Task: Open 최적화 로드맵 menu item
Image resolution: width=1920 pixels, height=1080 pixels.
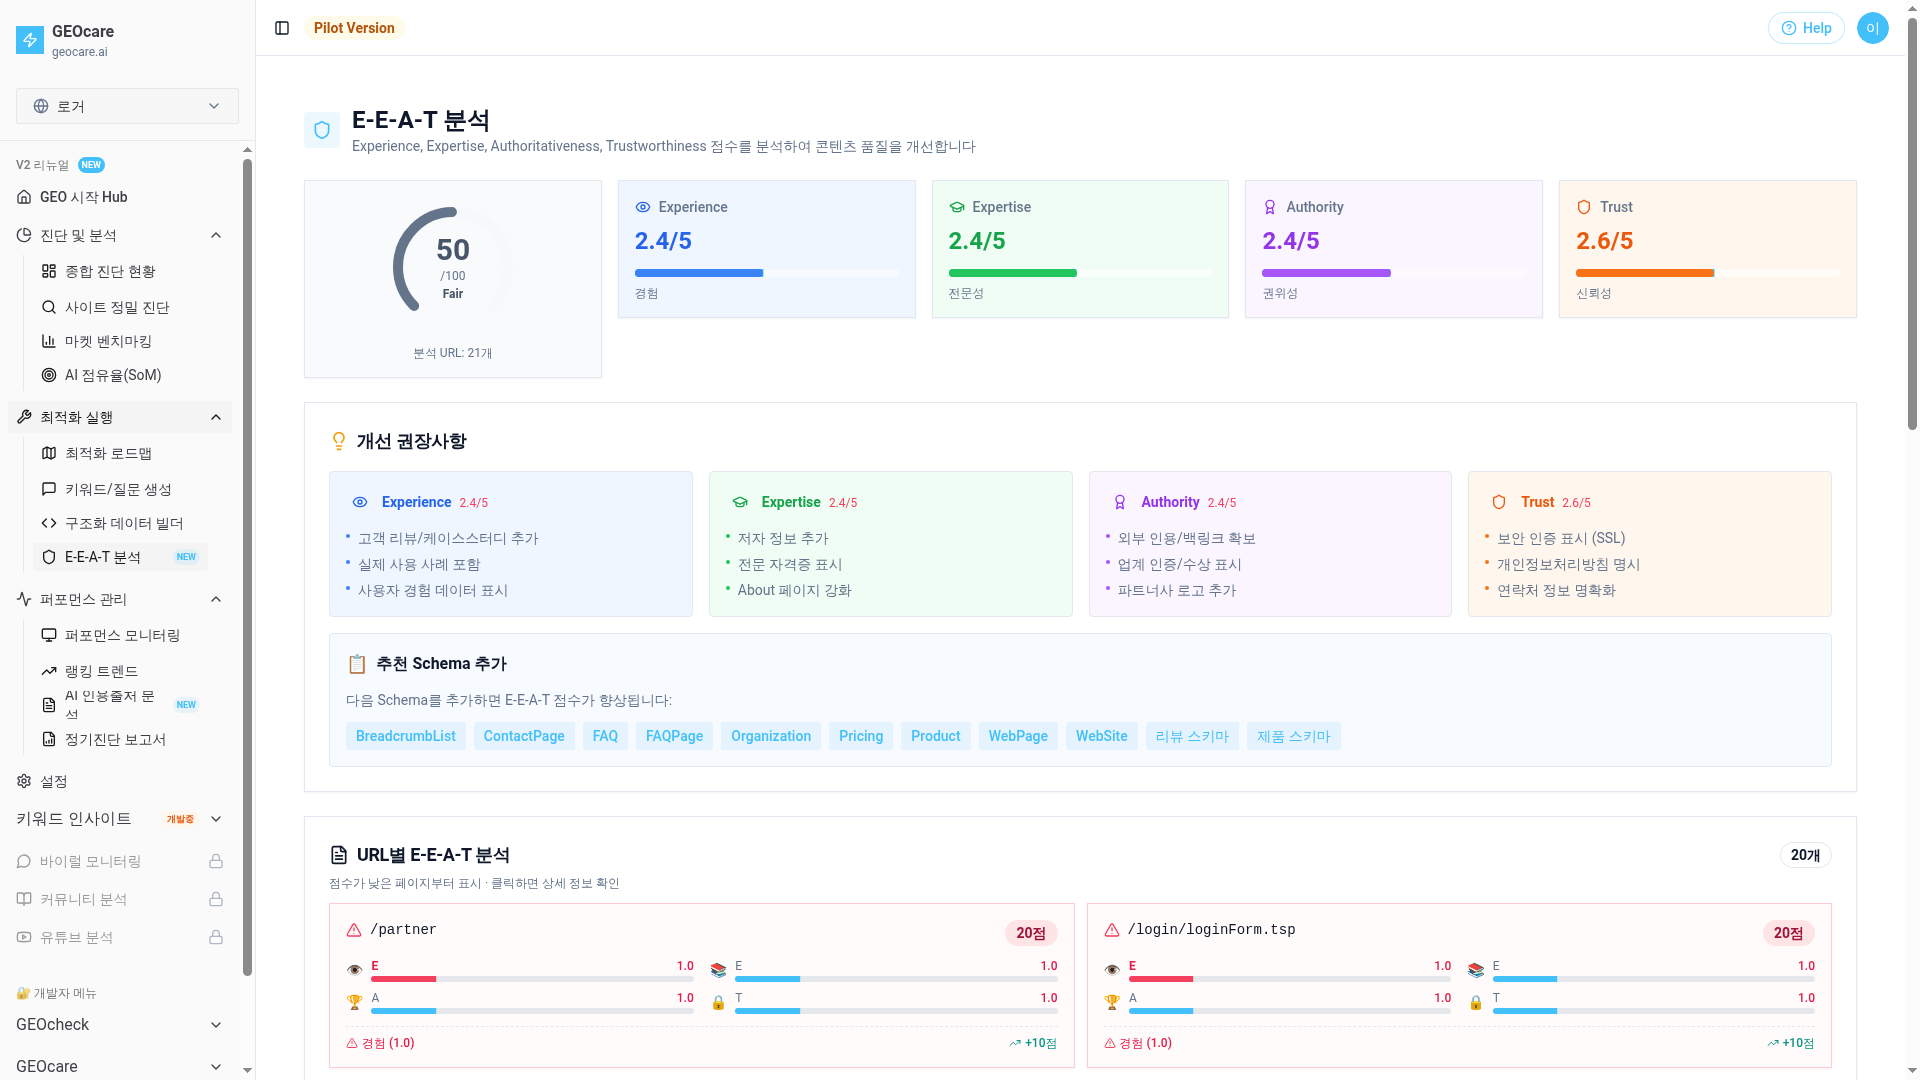Action: [x=108, y=453]
